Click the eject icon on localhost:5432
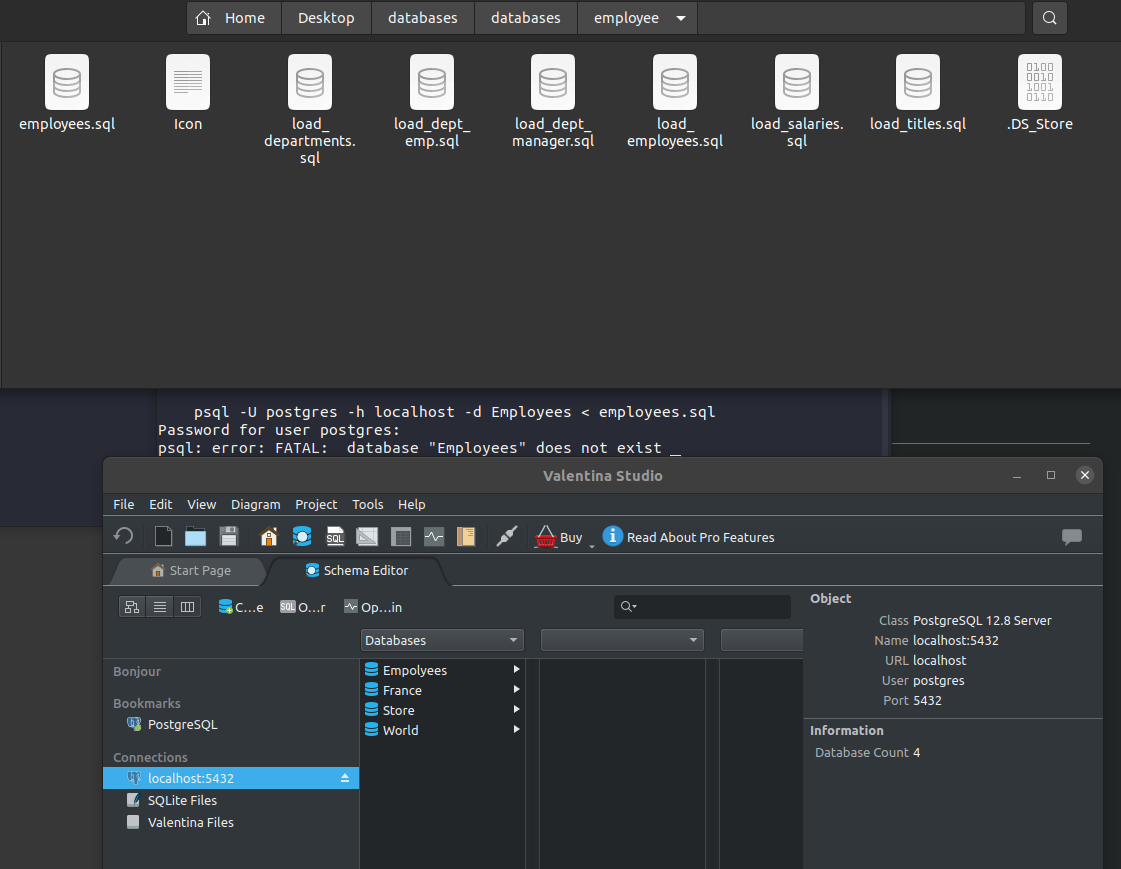 coord(345,778)
